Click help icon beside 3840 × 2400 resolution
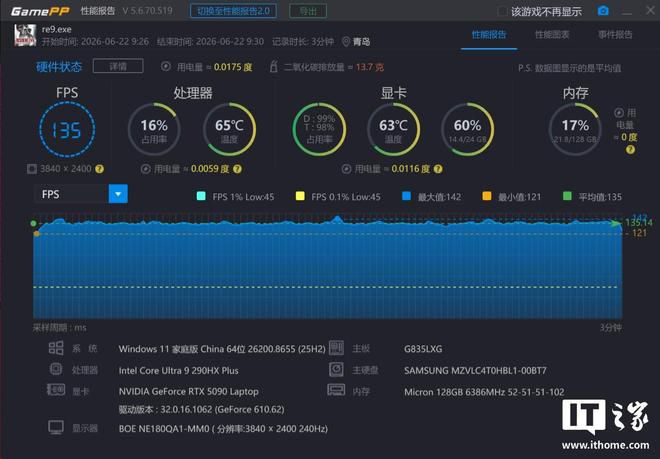Viewport: 660px width, 459px height. click(99, 169)
